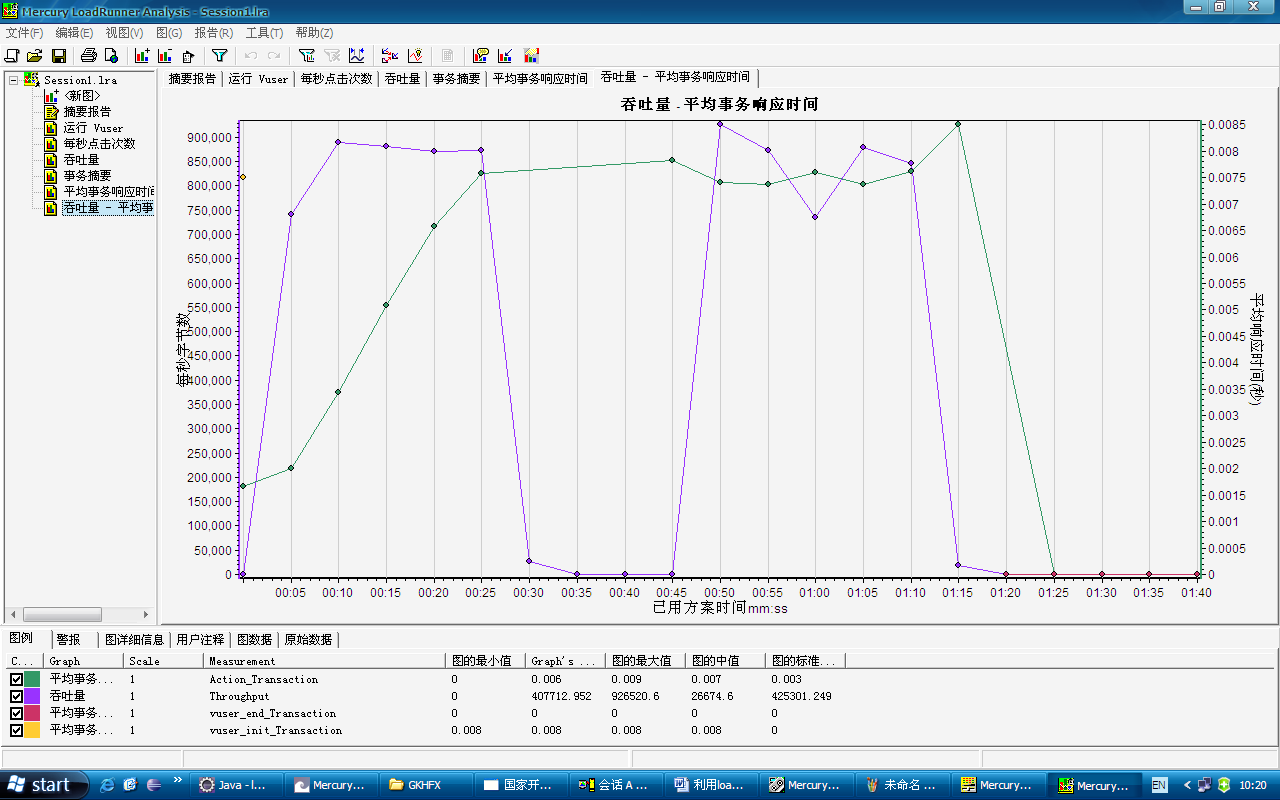Image resolution: width=1280 pixels, height=800 pixels.
Task: Click the graph icon beside 运行 Vuser in tree
Action: [x=51, y=127]
